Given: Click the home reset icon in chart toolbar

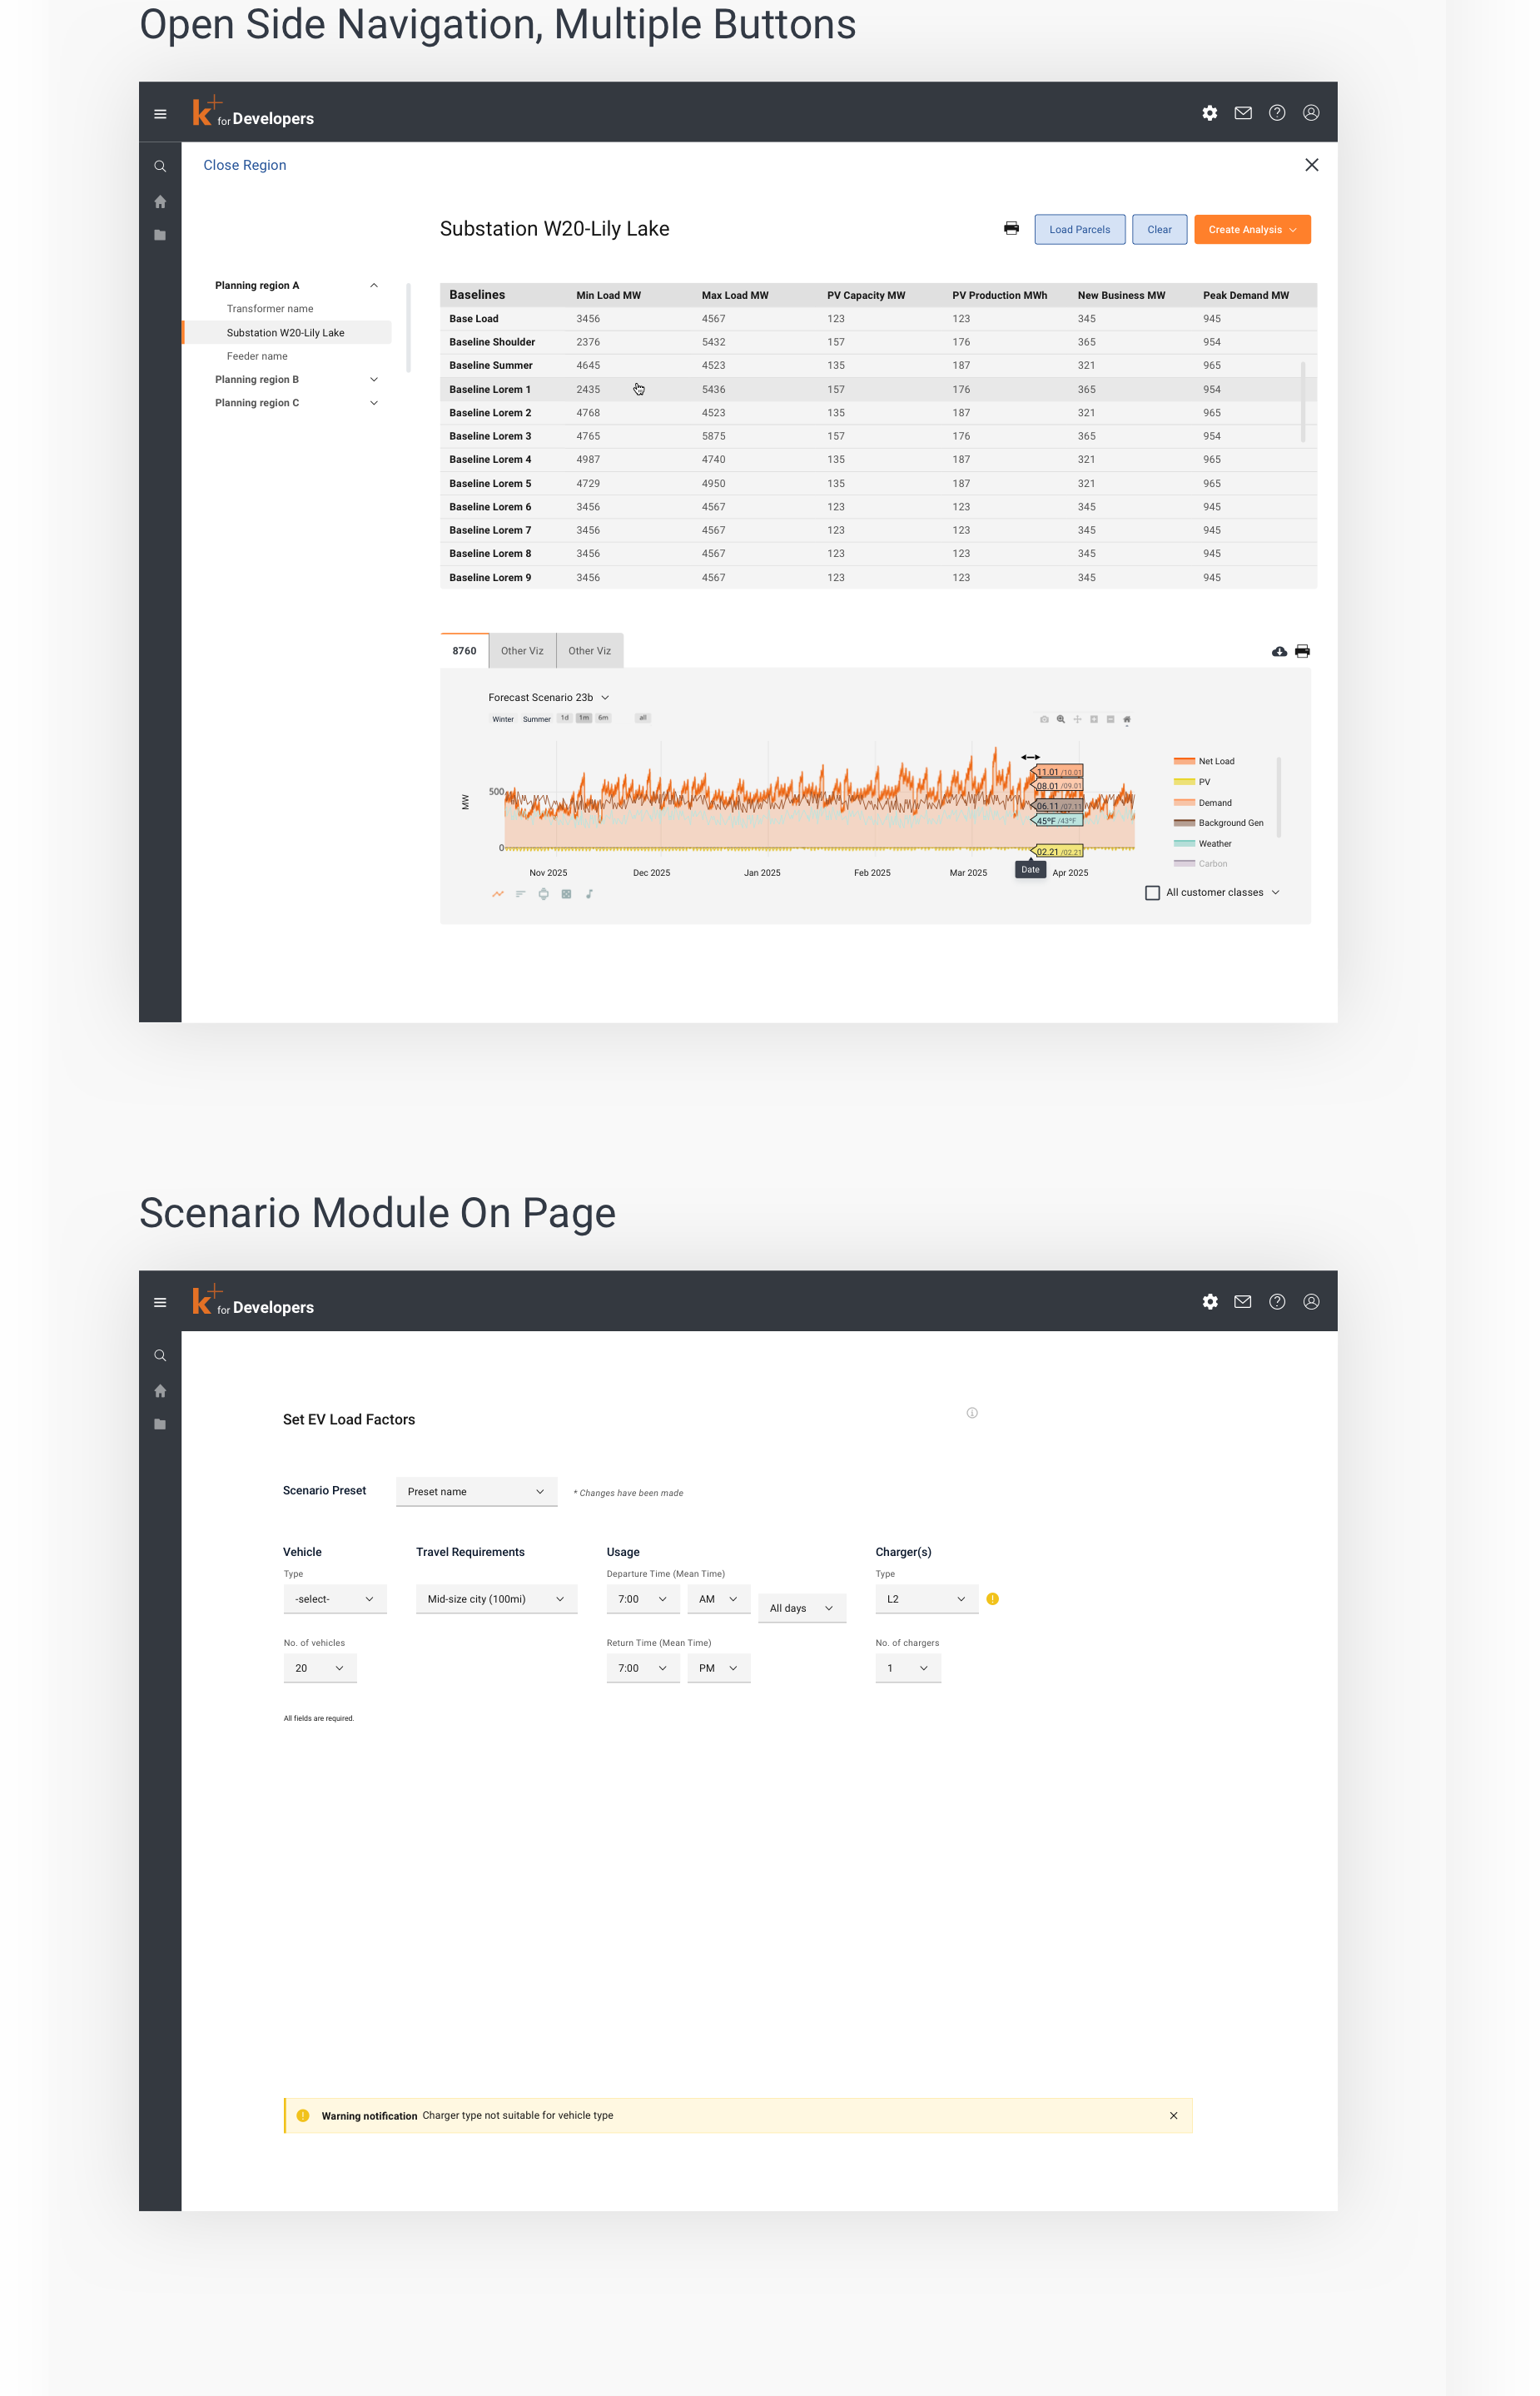Looking at the screenshot, I should click(x=1127, y=719).
